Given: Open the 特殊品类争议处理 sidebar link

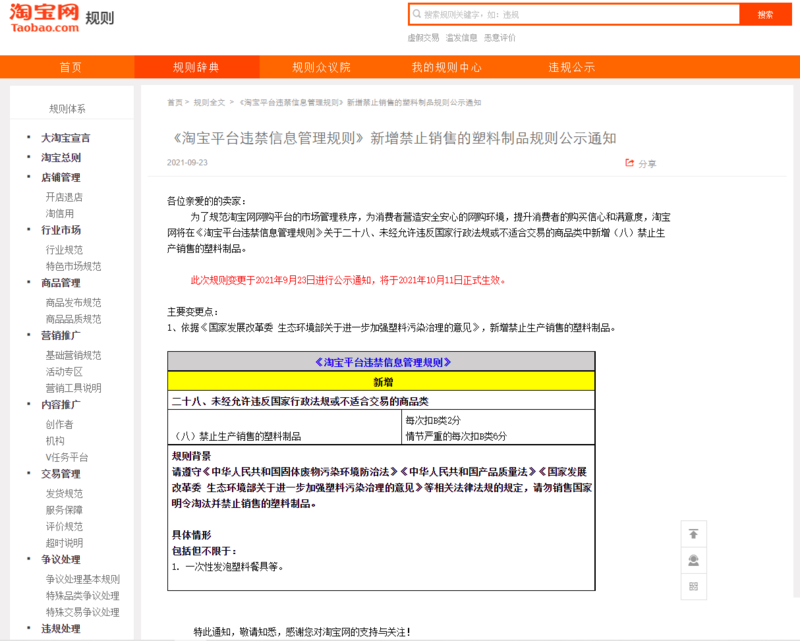Looking at the screenshot, I should 83,596.
